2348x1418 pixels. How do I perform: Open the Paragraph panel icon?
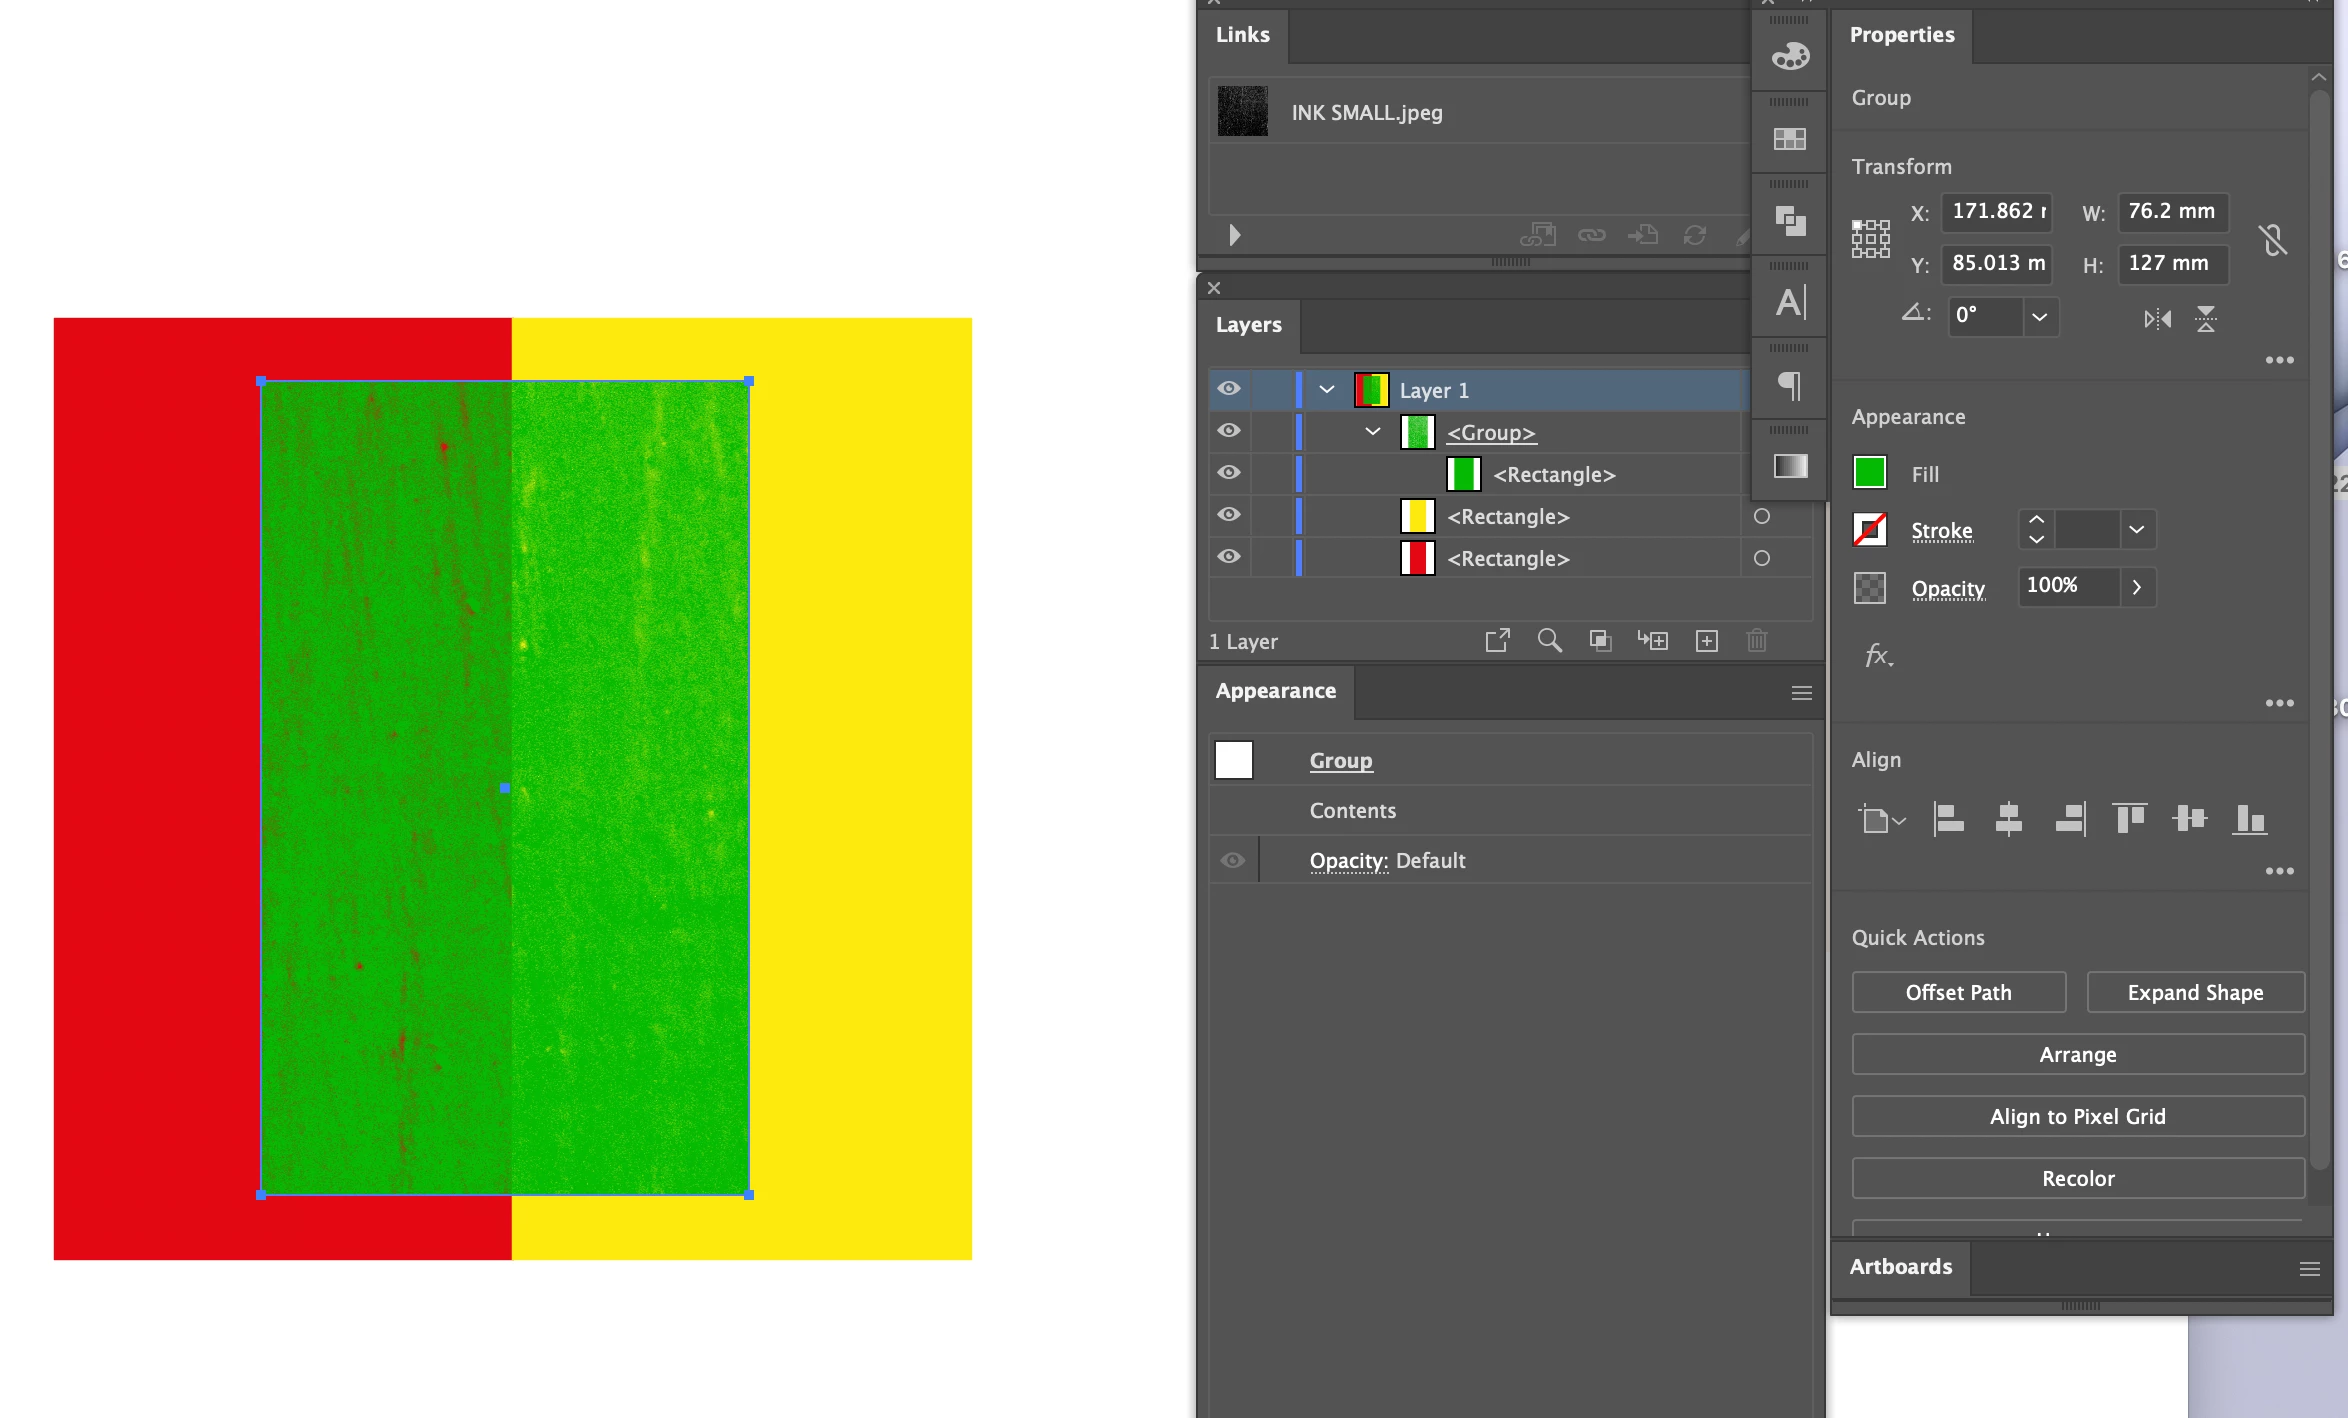coord(1790,385)
